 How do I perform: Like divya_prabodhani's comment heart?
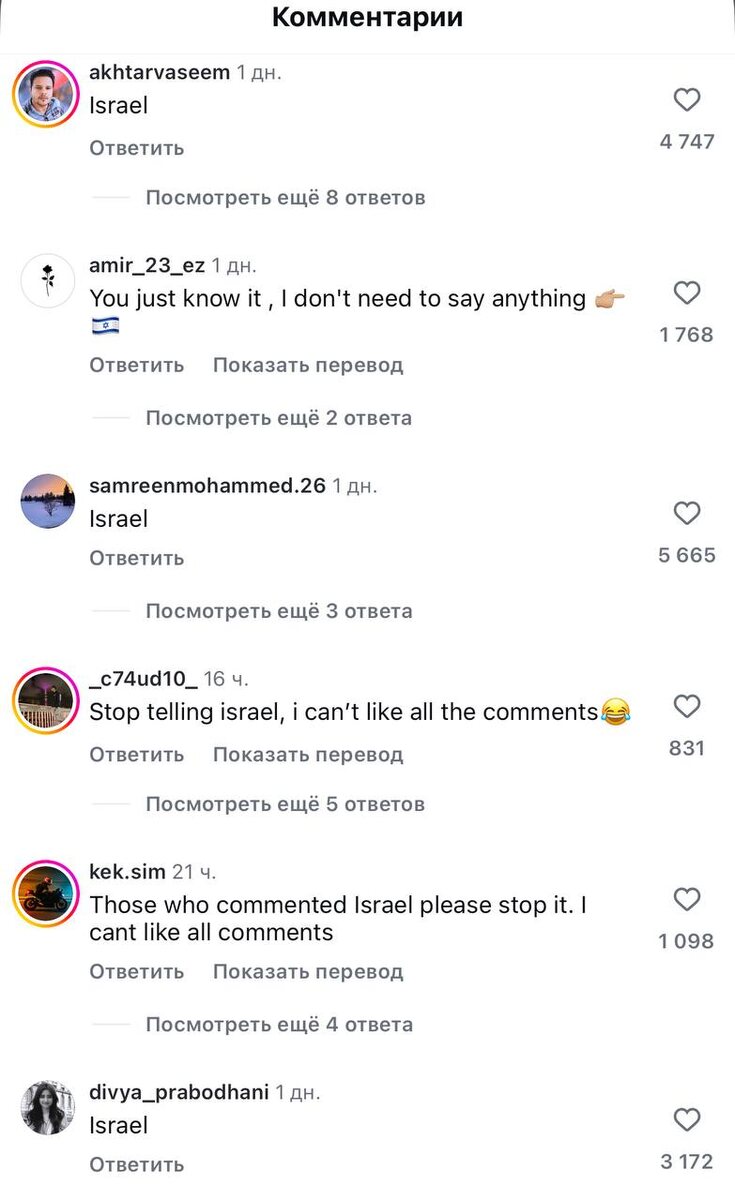[x=687, y=1119]
